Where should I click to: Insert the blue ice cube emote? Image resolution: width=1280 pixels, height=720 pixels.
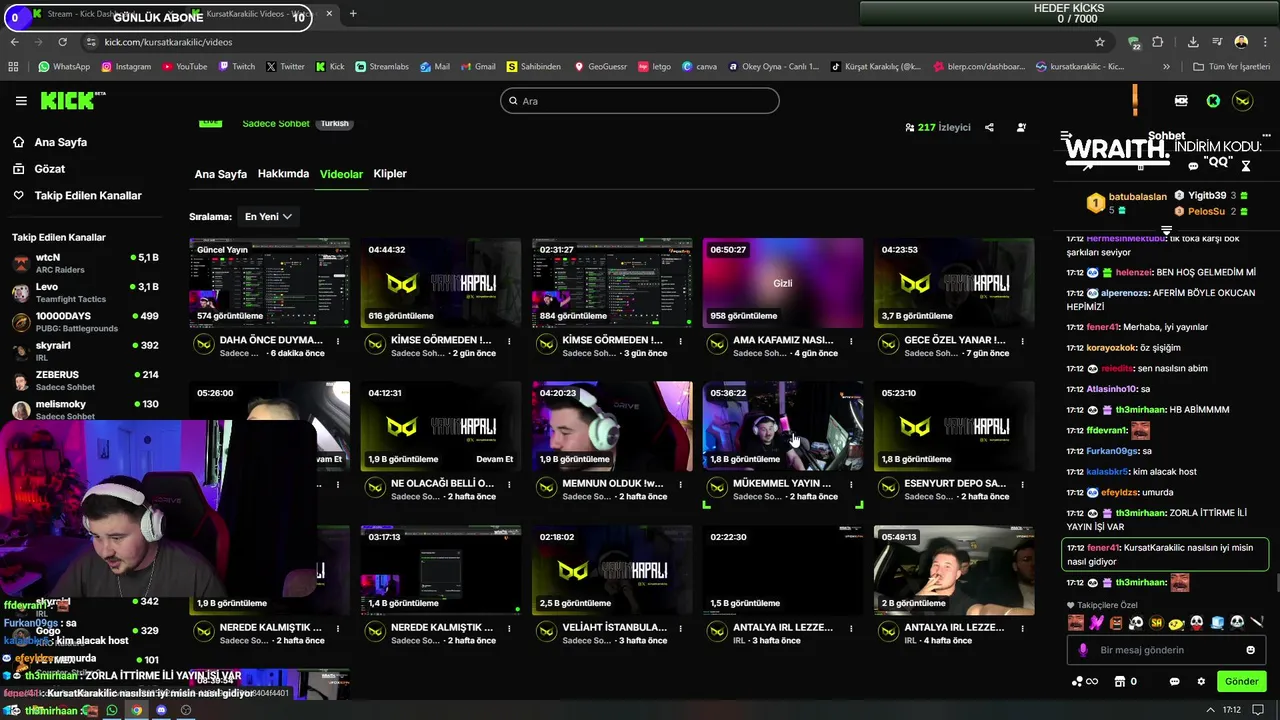1217,623
